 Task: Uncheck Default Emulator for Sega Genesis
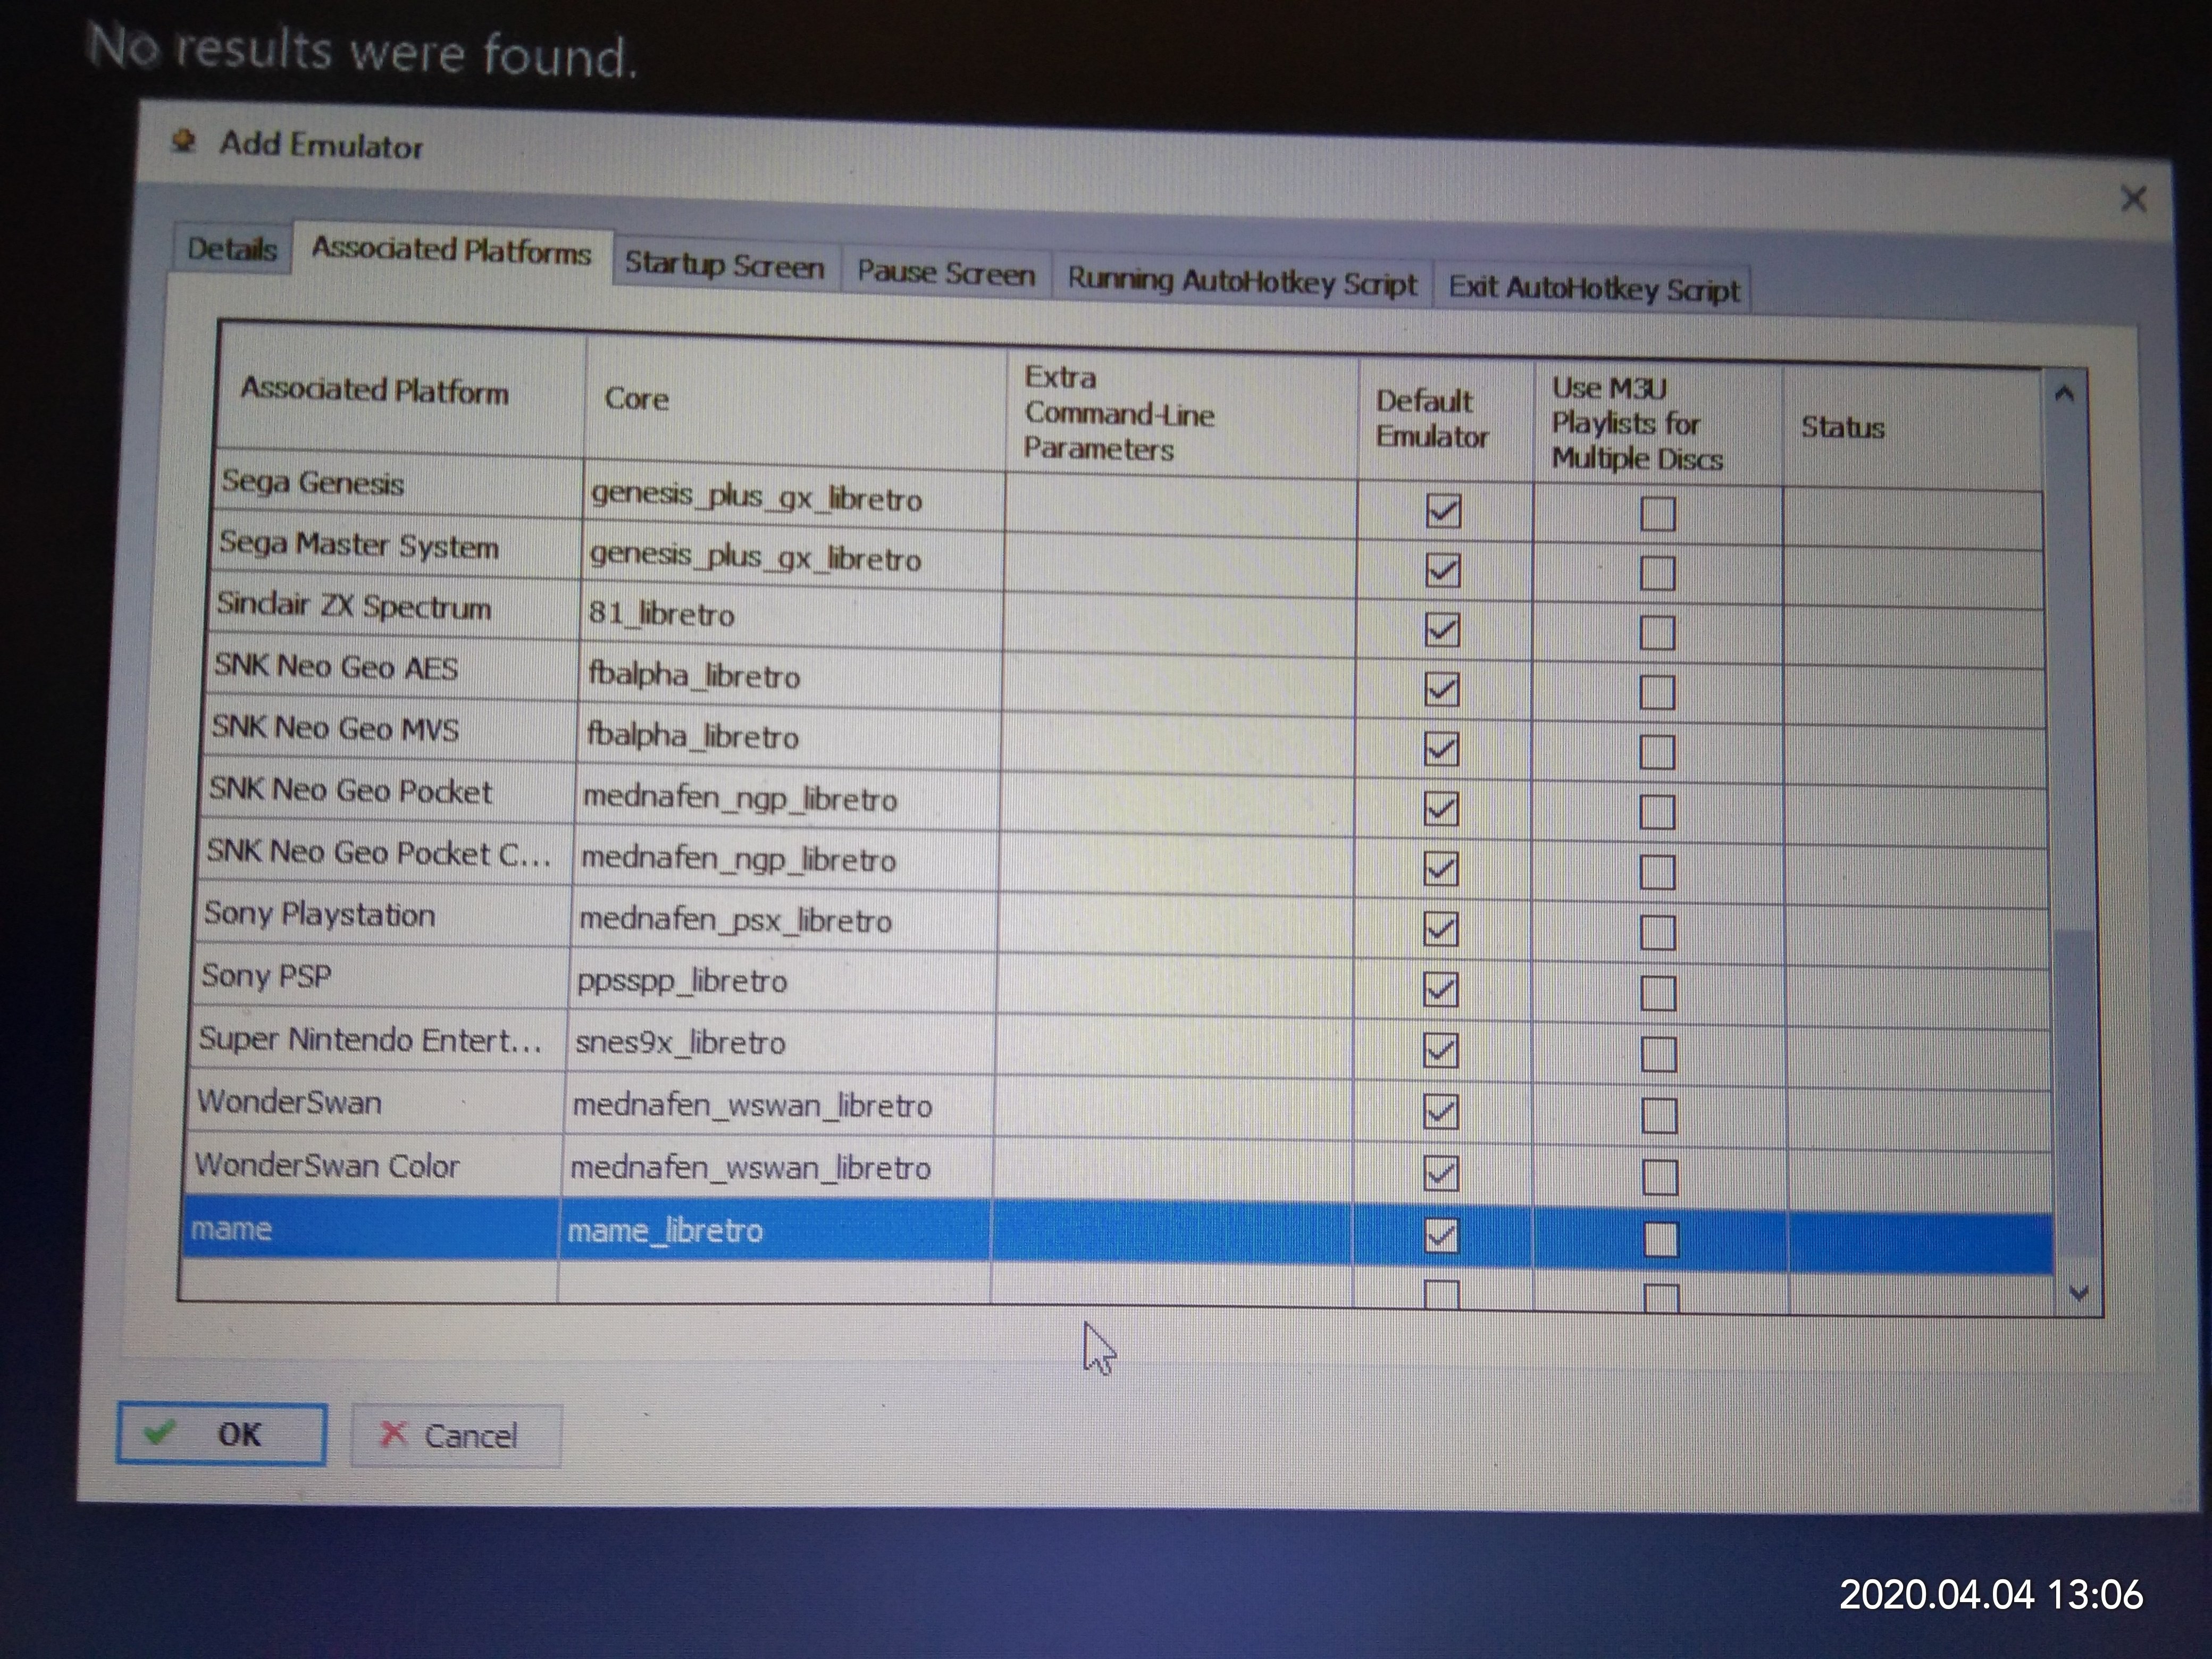point(1442,511)
